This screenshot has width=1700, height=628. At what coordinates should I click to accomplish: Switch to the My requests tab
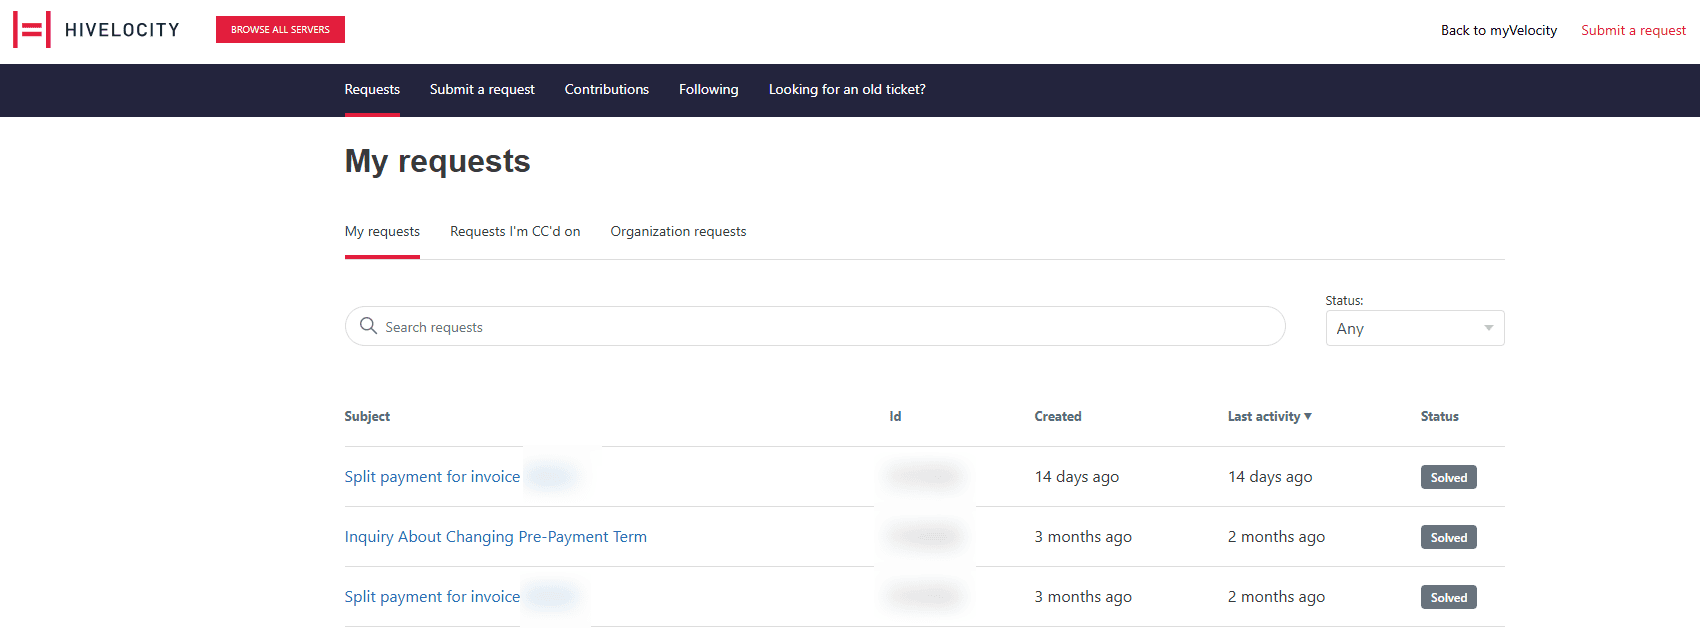382,231
